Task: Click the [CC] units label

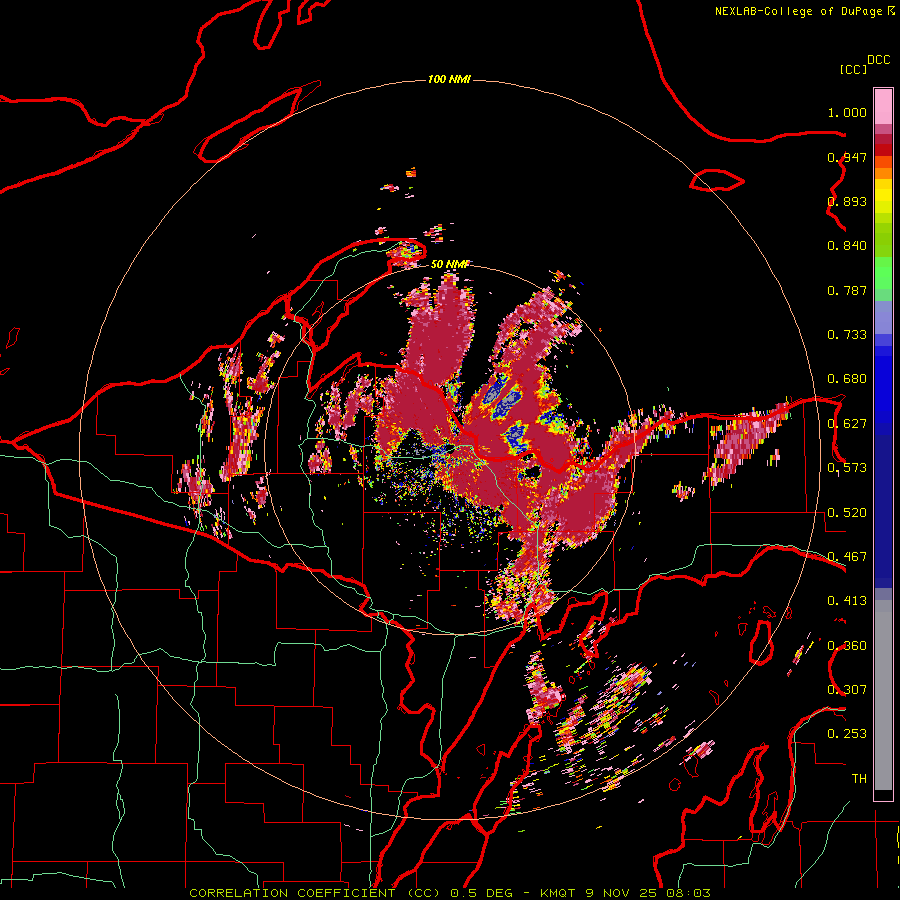Action: [853, 69]
